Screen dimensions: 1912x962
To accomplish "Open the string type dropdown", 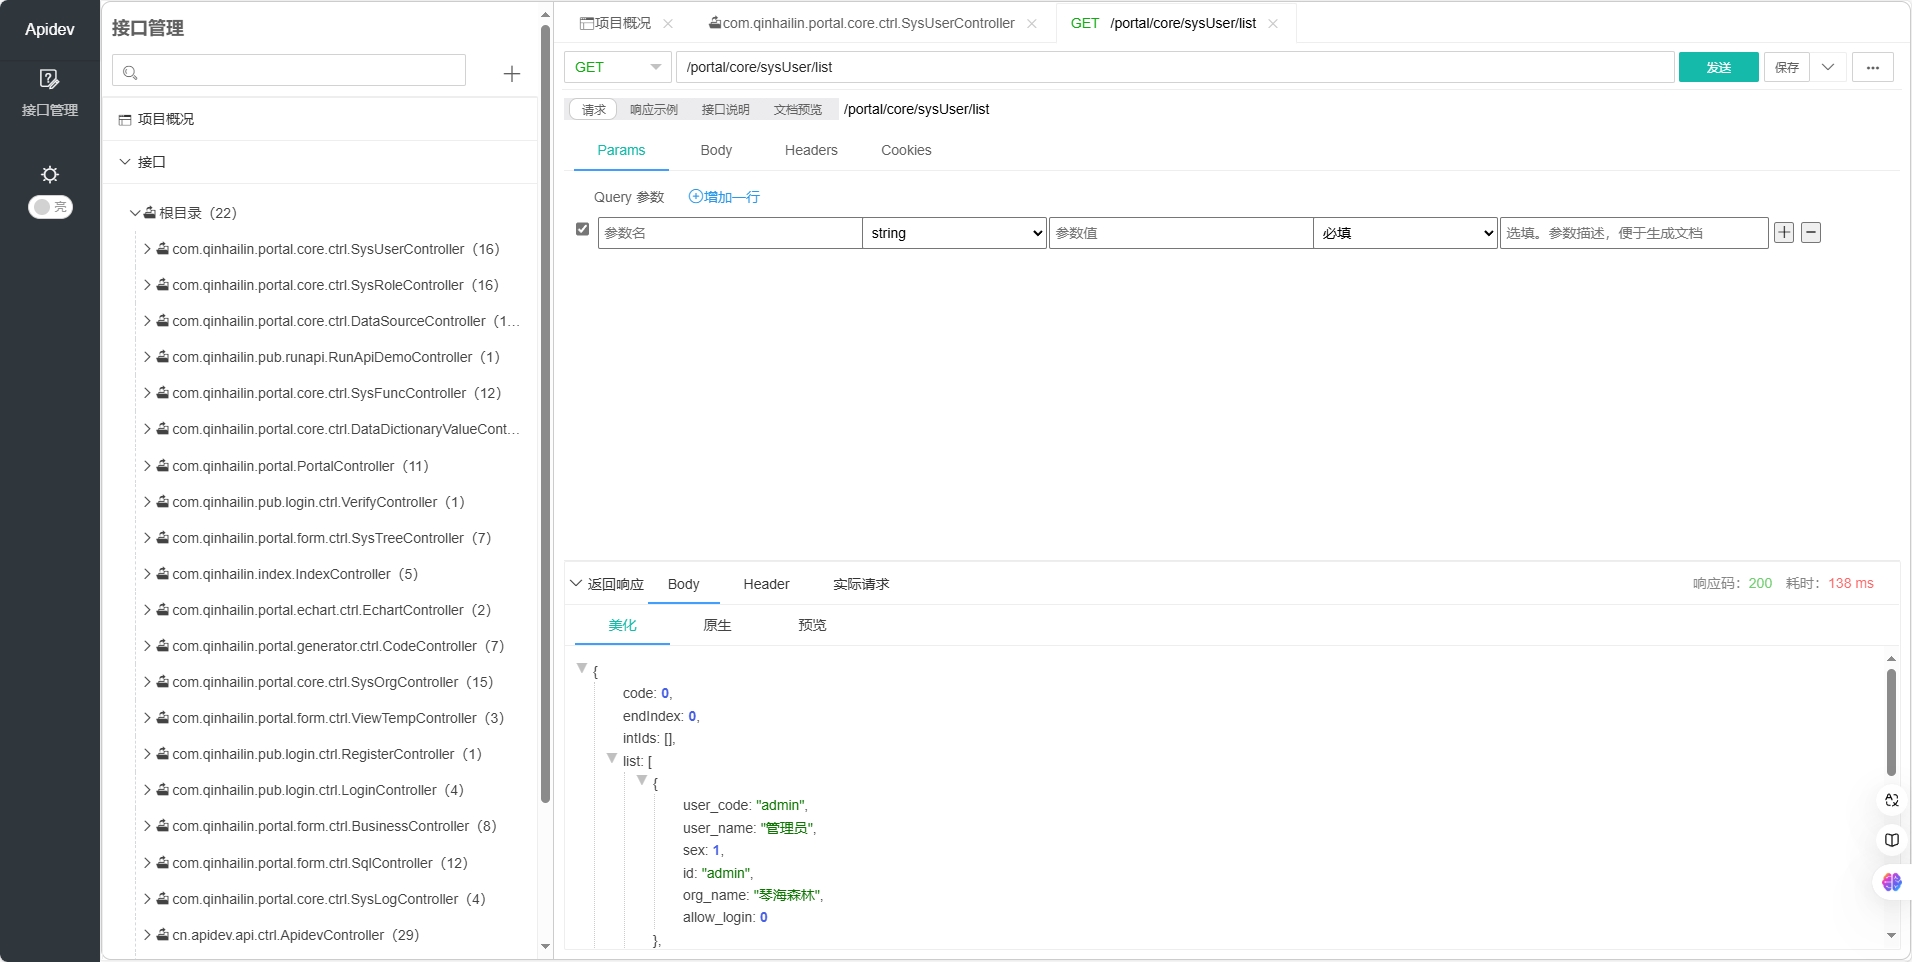I will coord(954,233).
